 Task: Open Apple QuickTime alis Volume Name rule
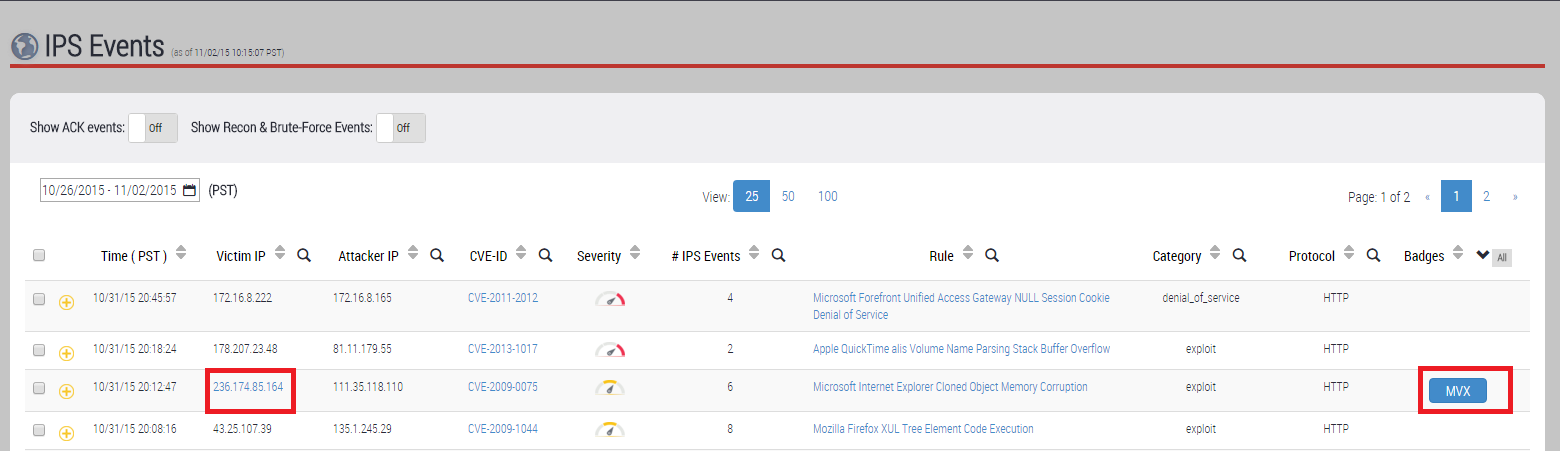pyautogui.click(x=961, y=349)
